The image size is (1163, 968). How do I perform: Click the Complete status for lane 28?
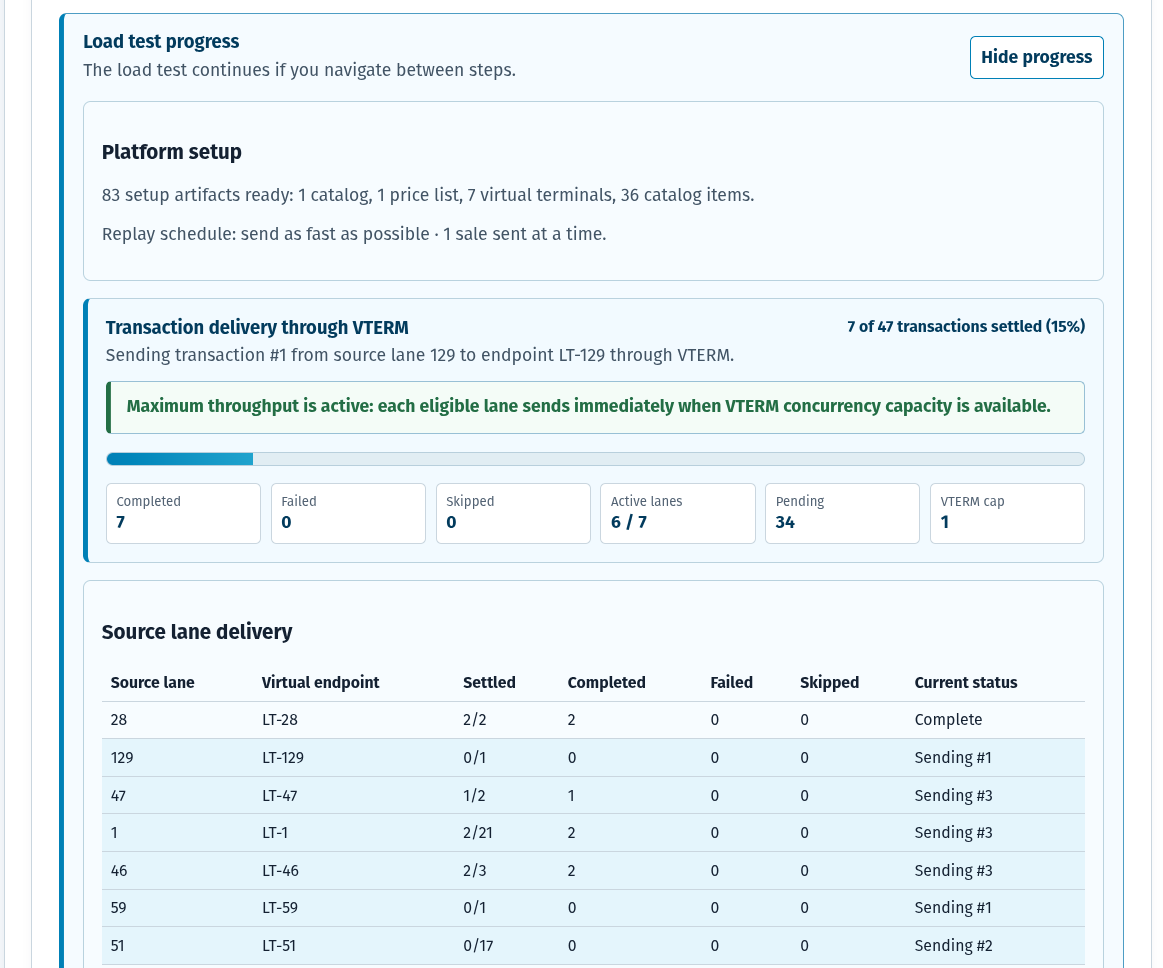point(948,720)
